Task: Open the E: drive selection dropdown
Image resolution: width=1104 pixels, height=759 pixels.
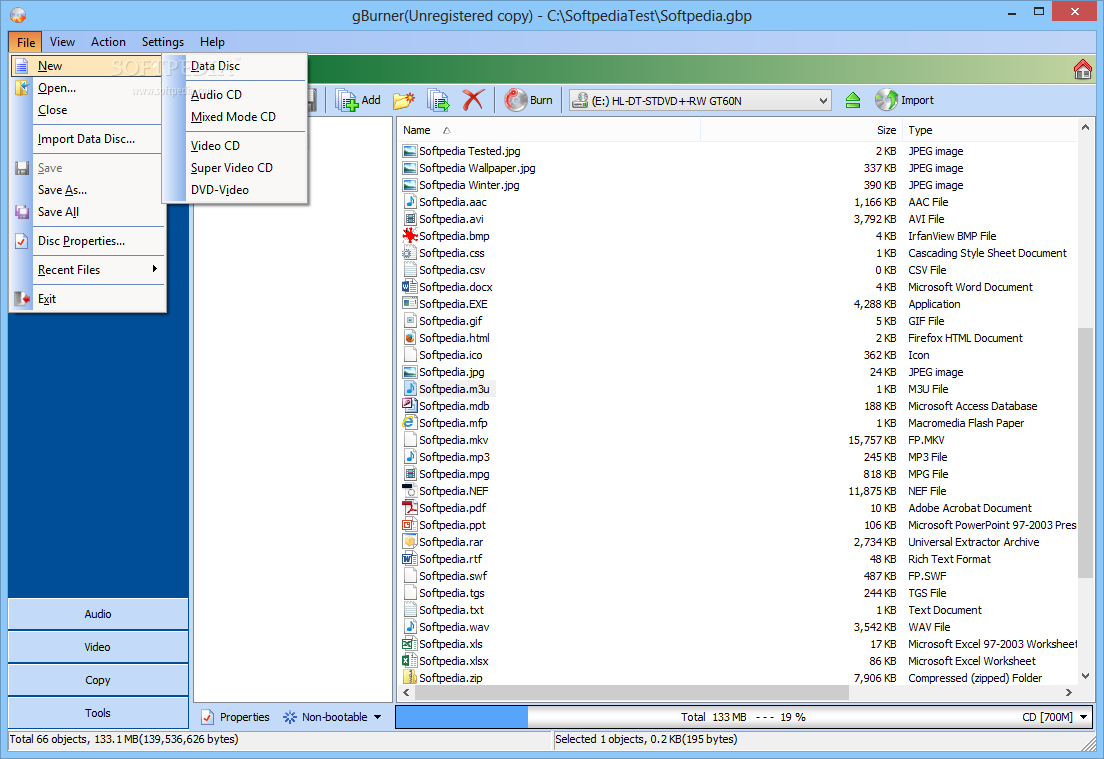Action: [823, 101]
